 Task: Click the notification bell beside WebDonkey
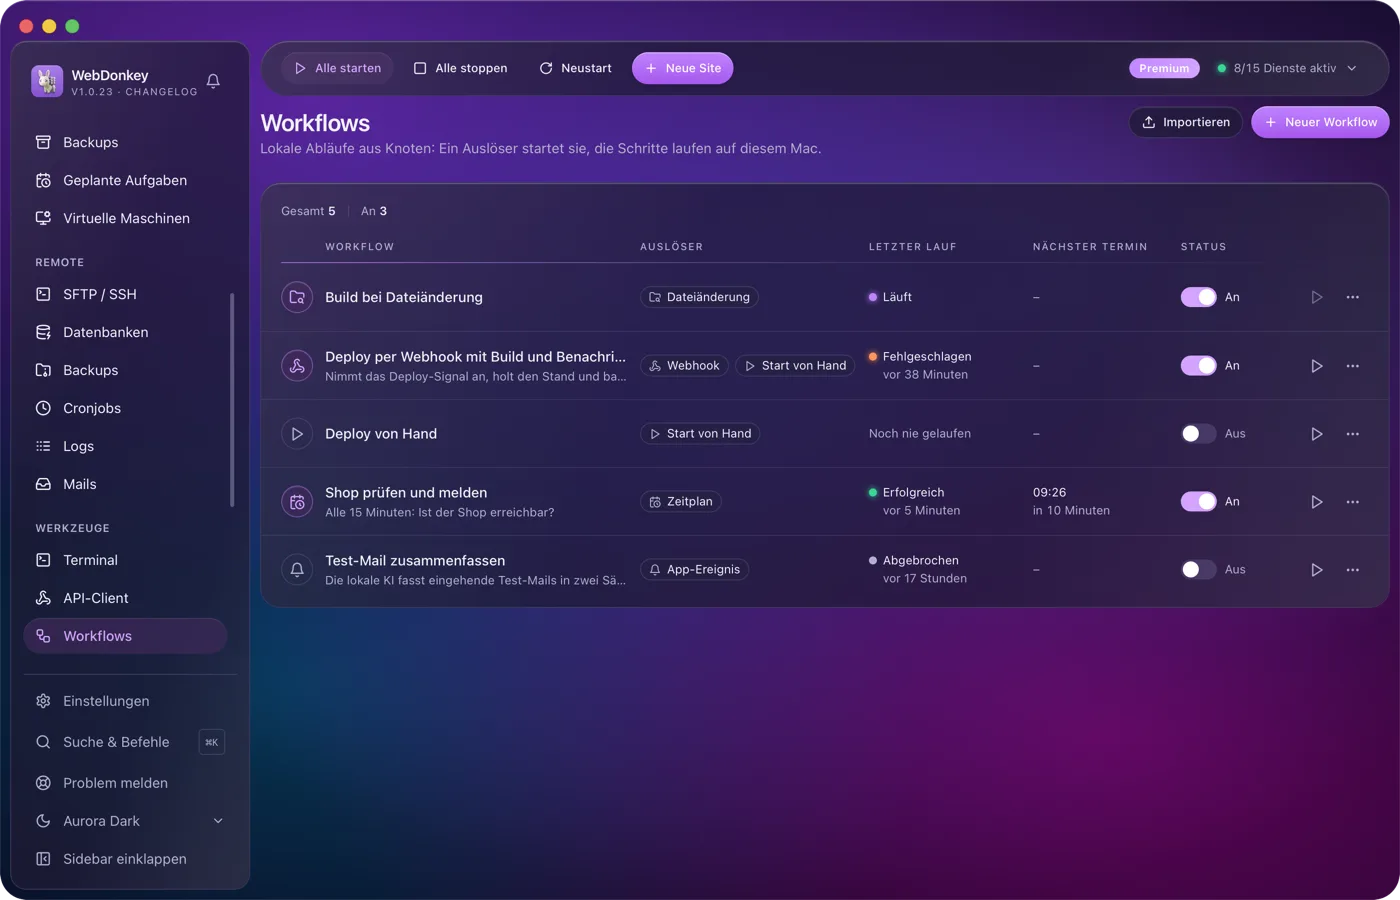(x=213, y=81)
